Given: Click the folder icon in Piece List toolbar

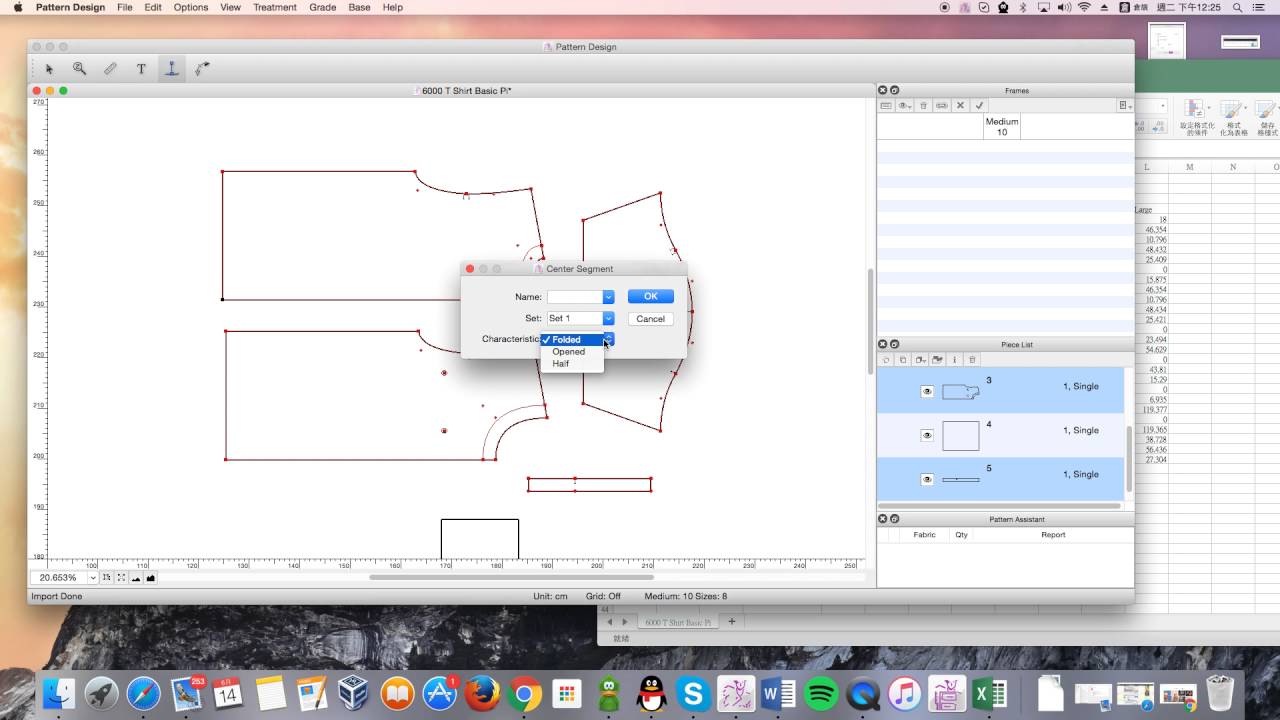Looking at the screenshot, I should tap(937, 359).
